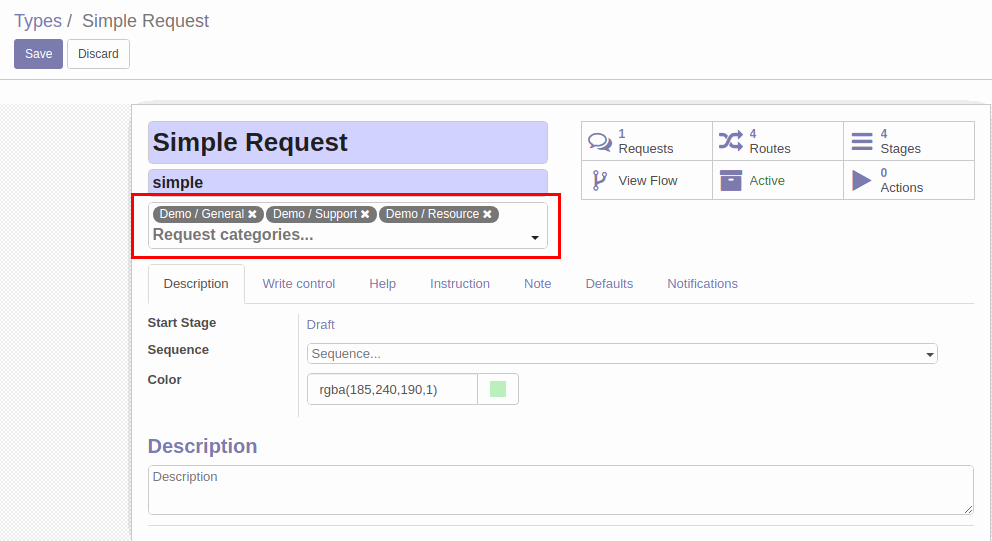992x541 pixels.
Task: Click the Sequence field label
Action: (x=178, y=350)
